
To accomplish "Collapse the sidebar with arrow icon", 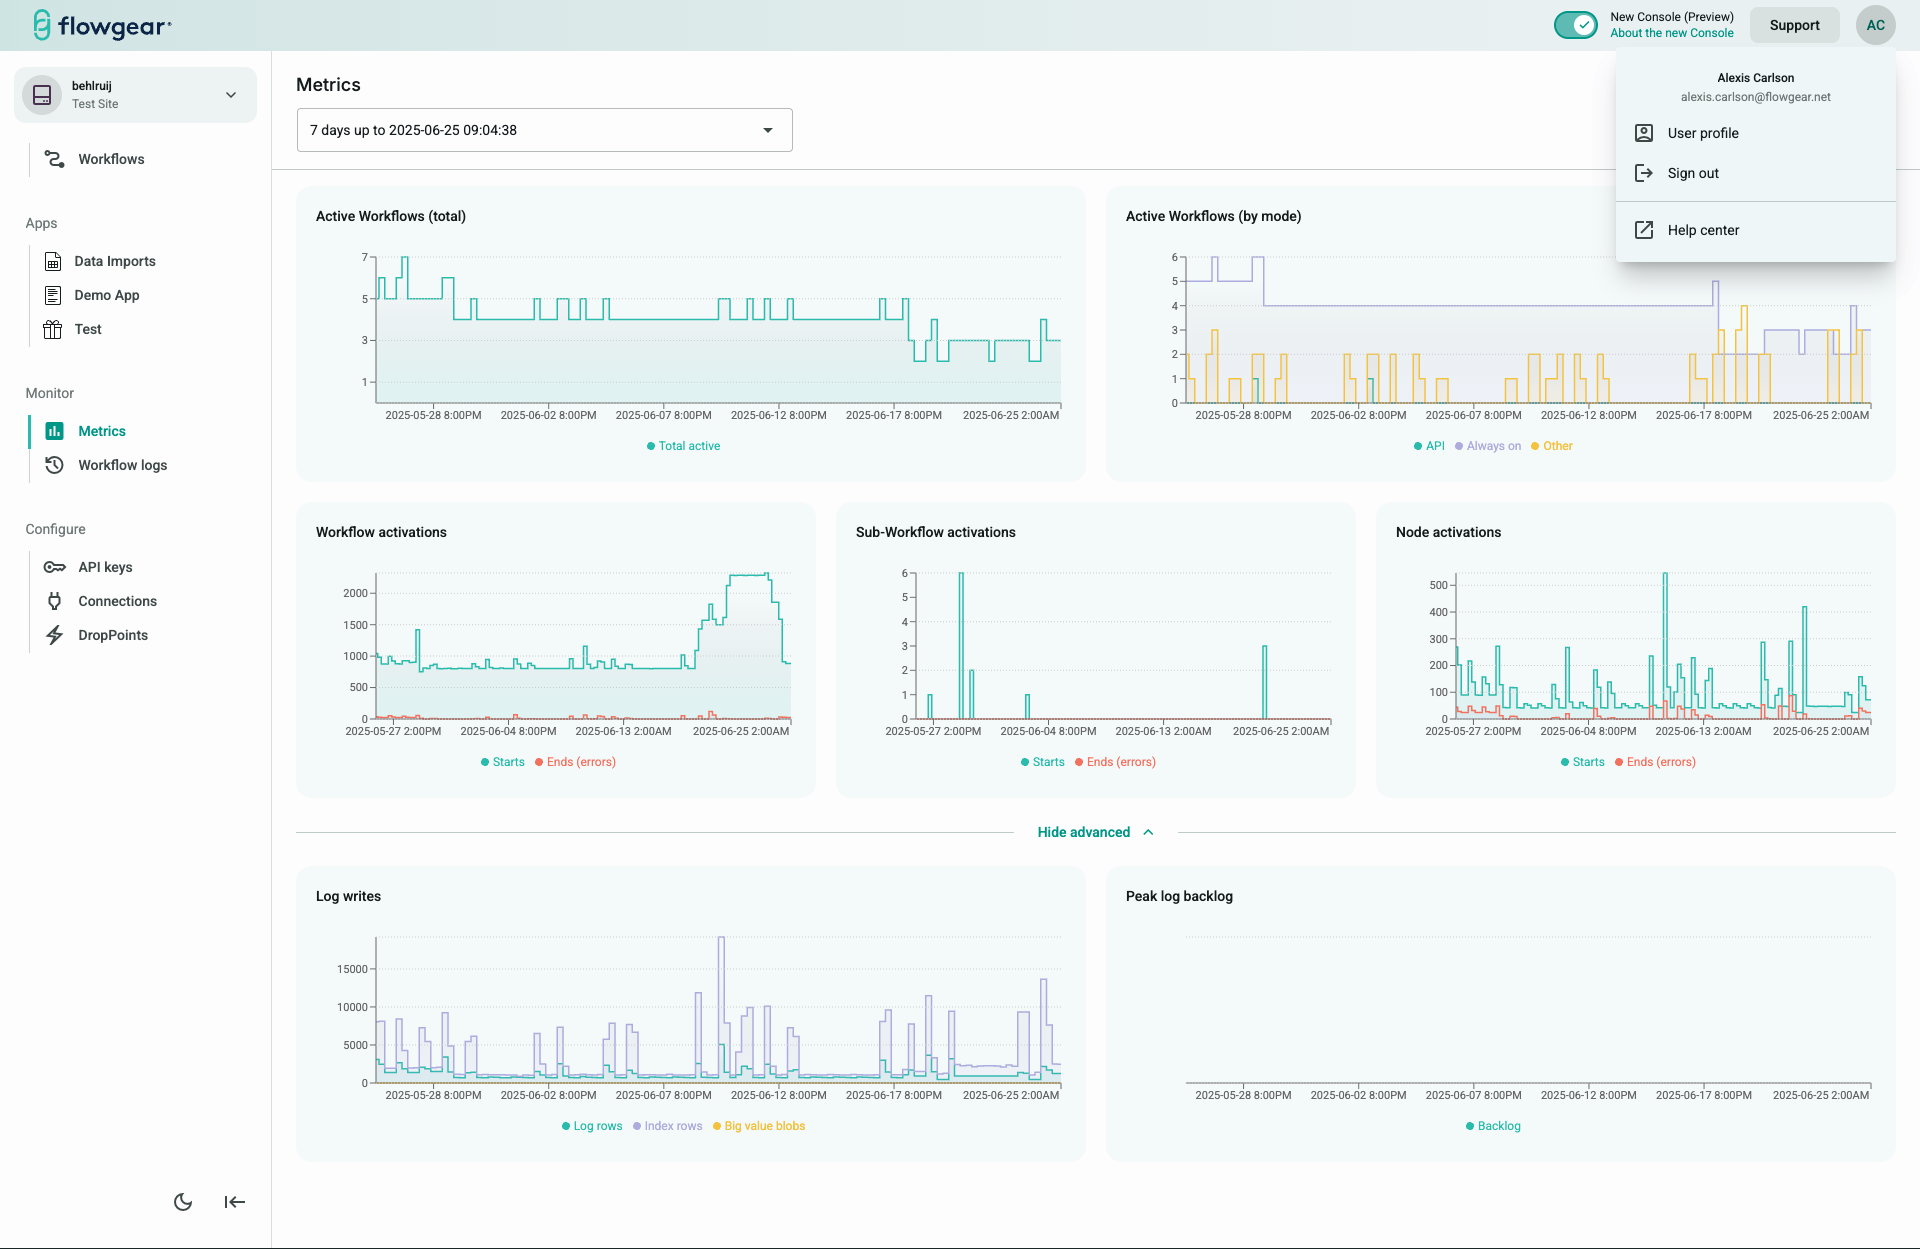I will coord(235,1202).
